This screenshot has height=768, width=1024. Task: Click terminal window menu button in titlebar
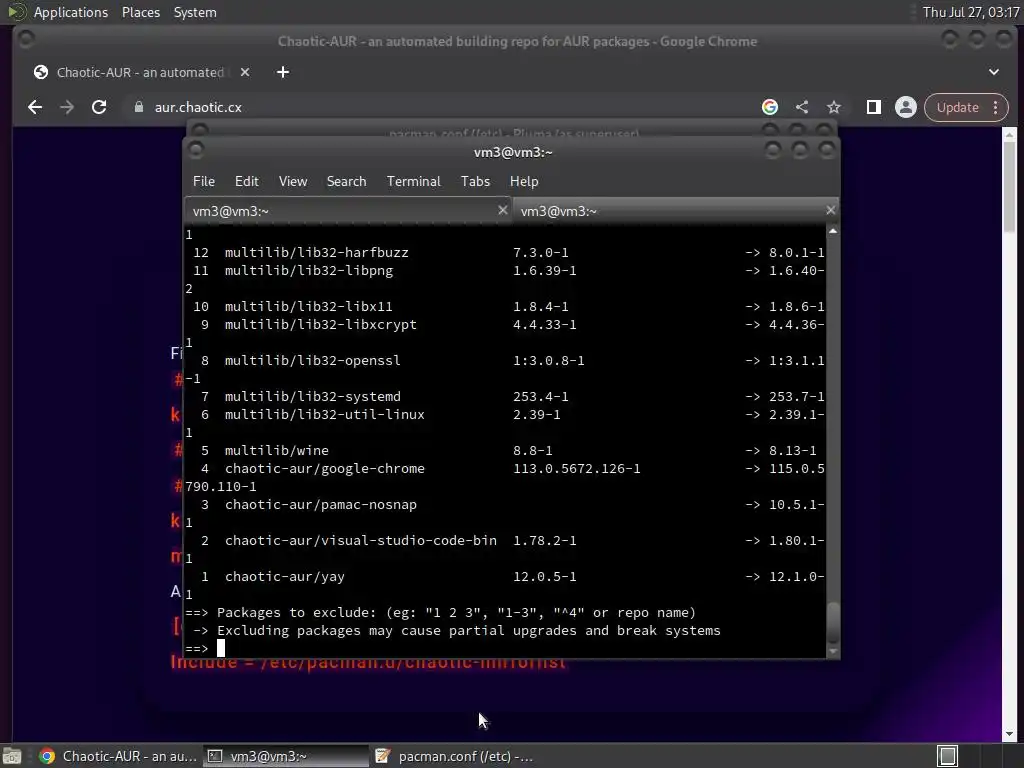pyautogui.click(x=195, y=150)
